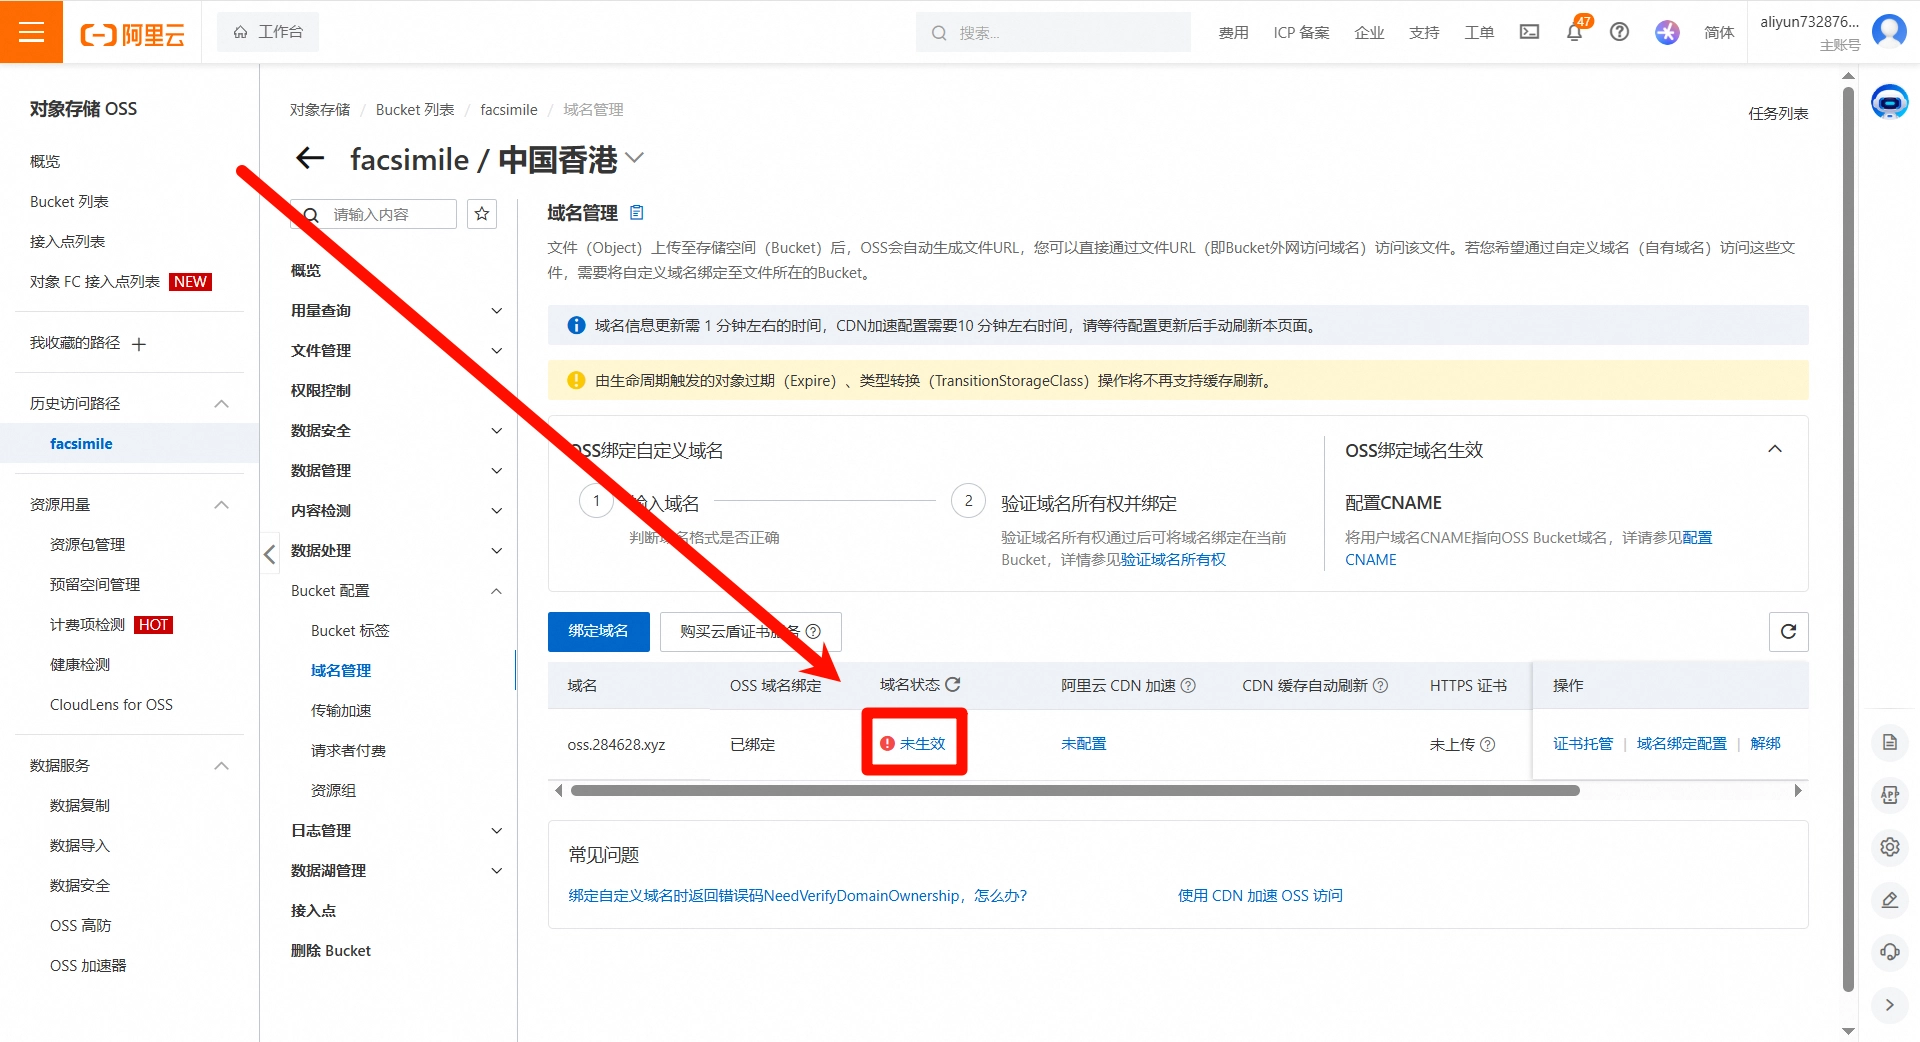Click the back arrow beside facsimile
Screen dimensions: 1920x1042
tap(311, 158)
